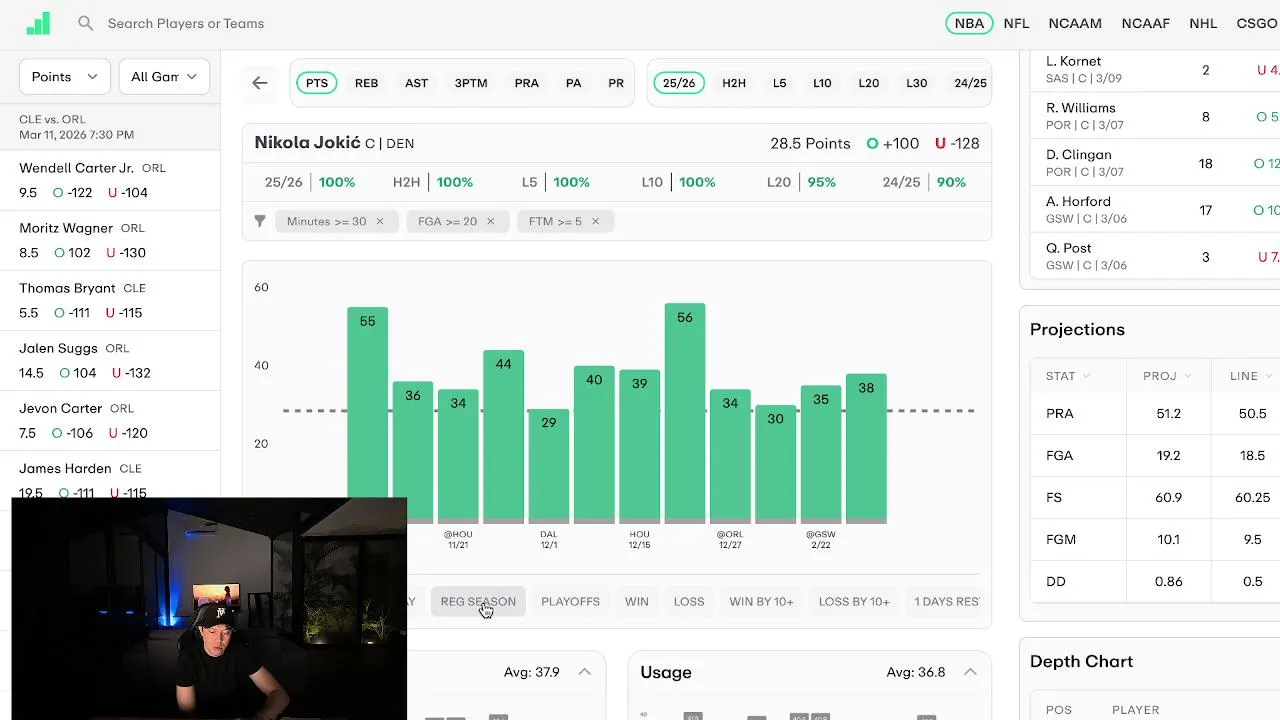
Task: Open A. Horford opponent row
Action: click(x=1155, y=210)
